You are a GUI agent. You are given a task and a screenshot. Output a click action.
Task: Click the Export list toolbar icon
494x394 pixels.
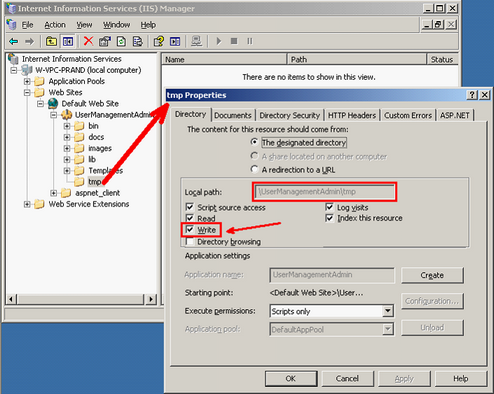[x=138, y=41]
